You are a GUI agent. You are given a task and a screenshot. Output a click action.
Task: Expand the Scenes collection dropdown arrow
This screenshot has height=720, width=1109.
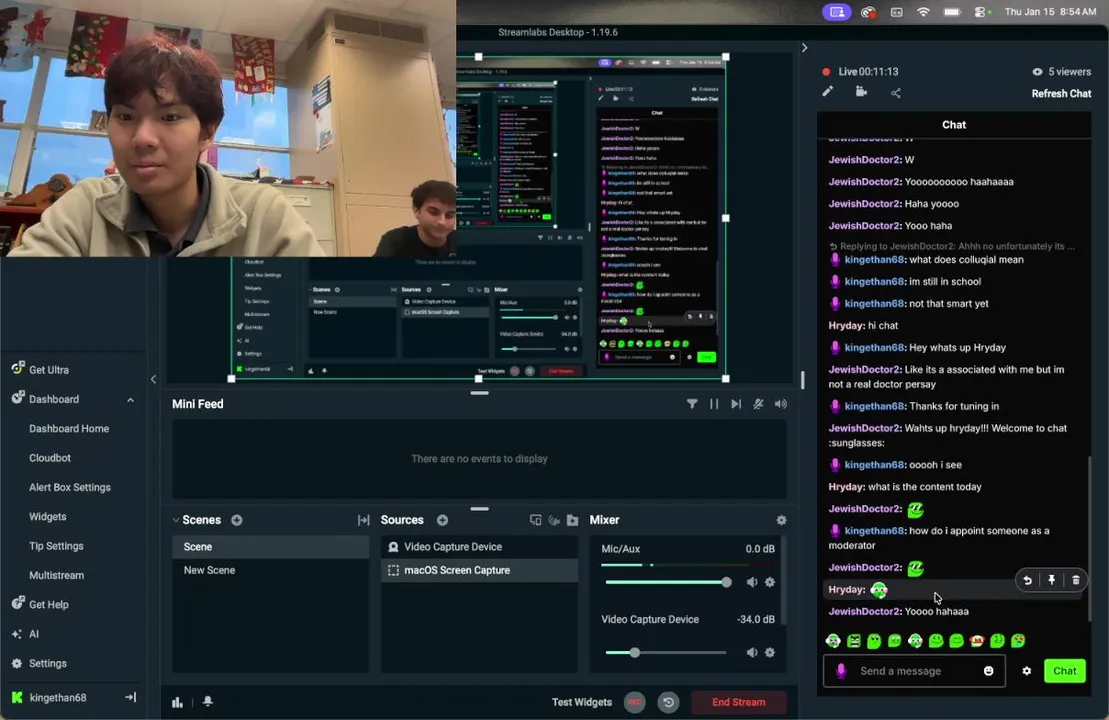tap(175, 520)
